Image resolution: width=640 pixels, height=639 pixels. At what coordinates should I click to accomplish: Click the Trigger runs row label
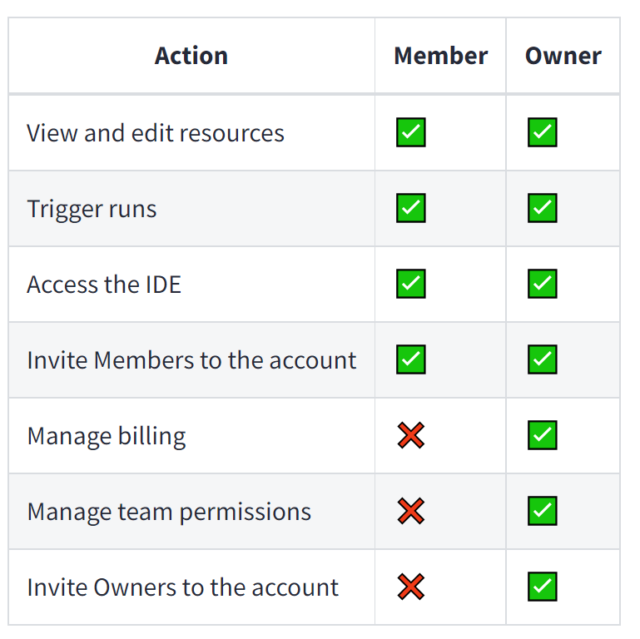click(x=92, y=209)
